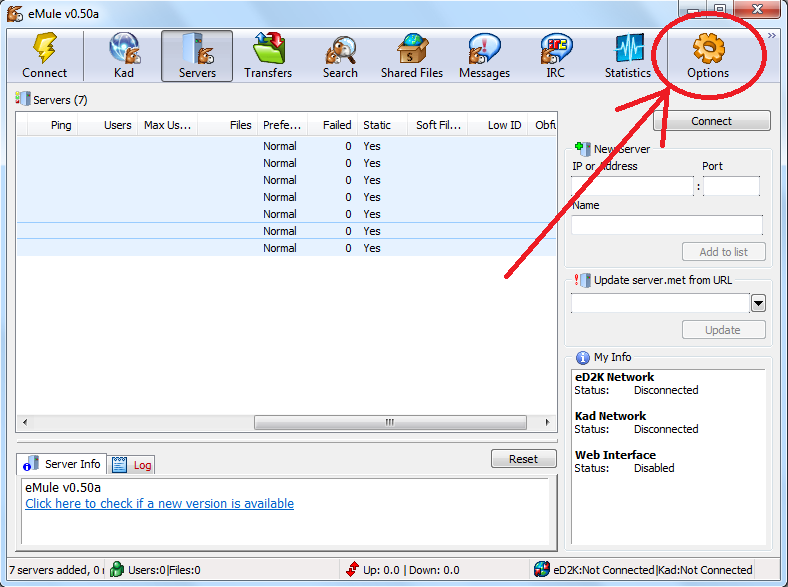This screenshot has height=587, width=788.
Task: Sort servers by Failed column
Action: [333, 125]
